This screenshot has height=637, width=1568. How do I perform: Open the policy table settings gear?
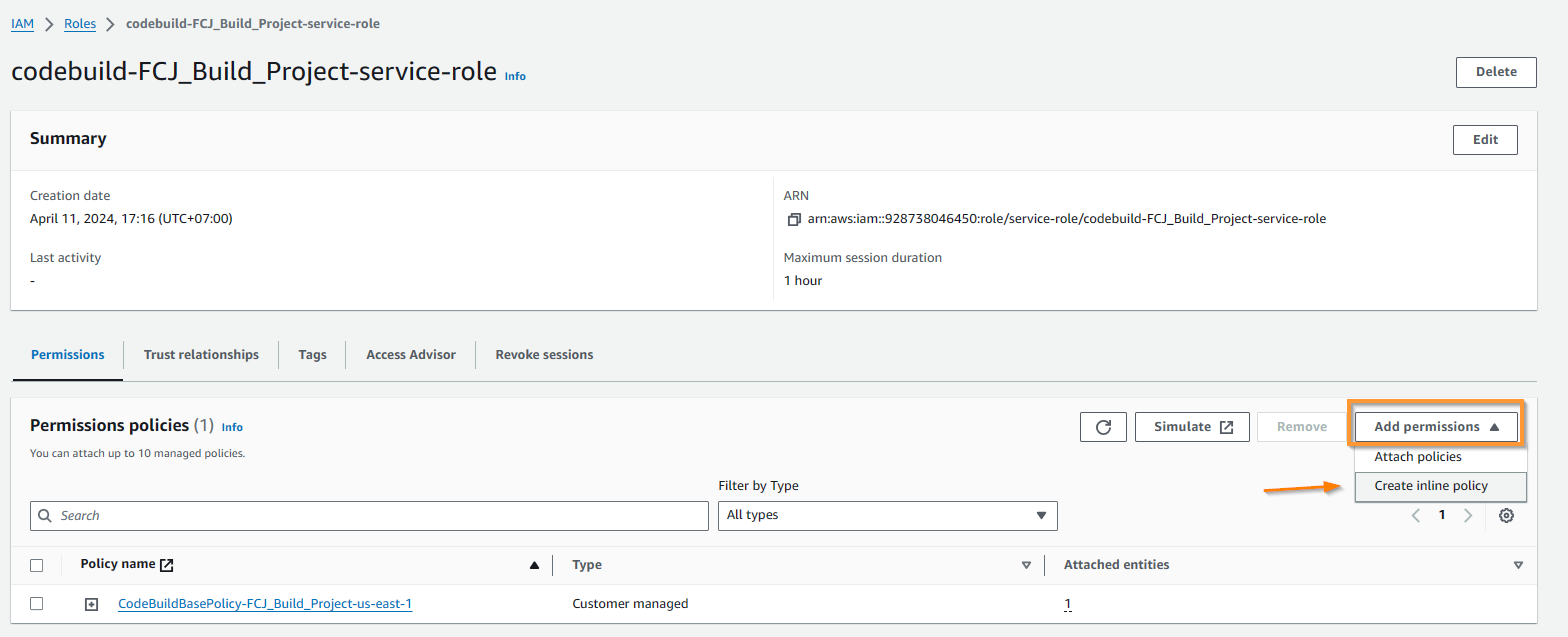(1506, 516)
